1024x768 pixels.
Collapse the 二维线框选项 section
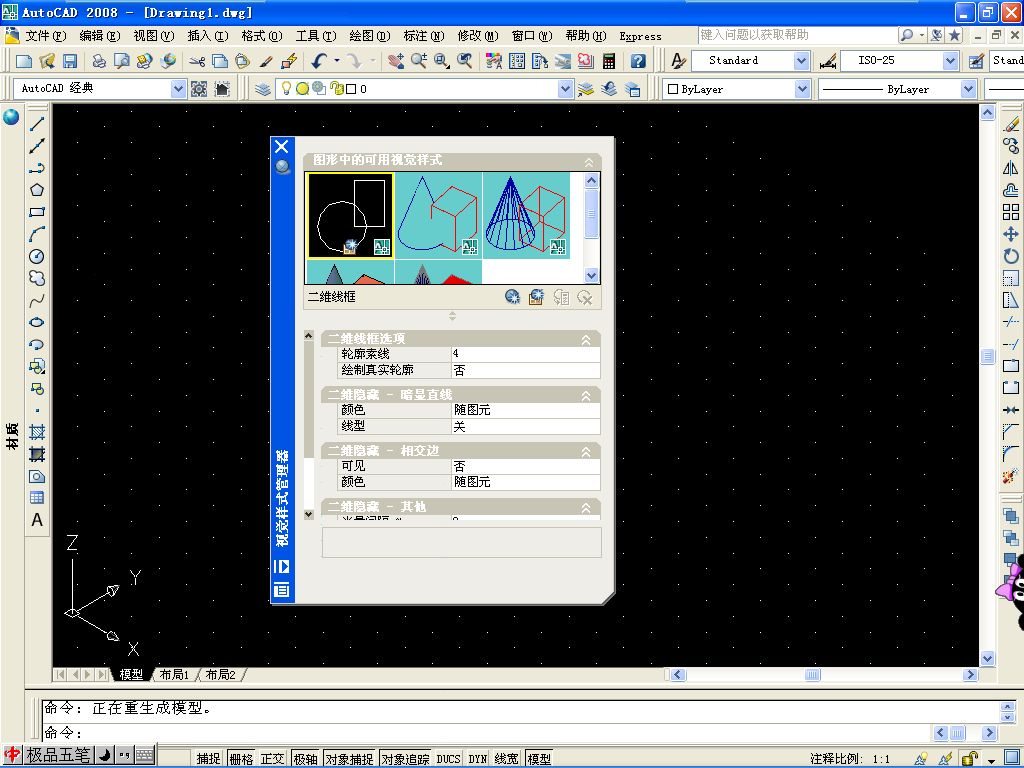(586, 340)
